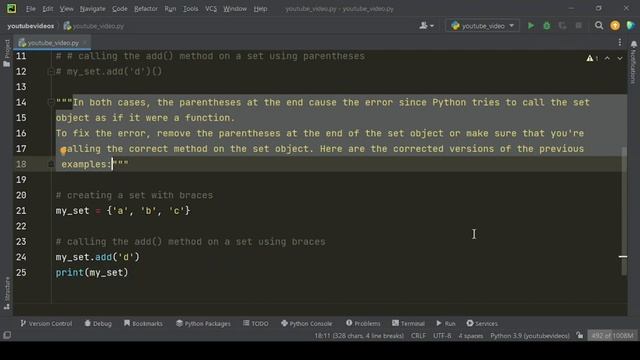Open the Code menu
This screenshot has width=640, height=360.
click(x=120, y=9)
